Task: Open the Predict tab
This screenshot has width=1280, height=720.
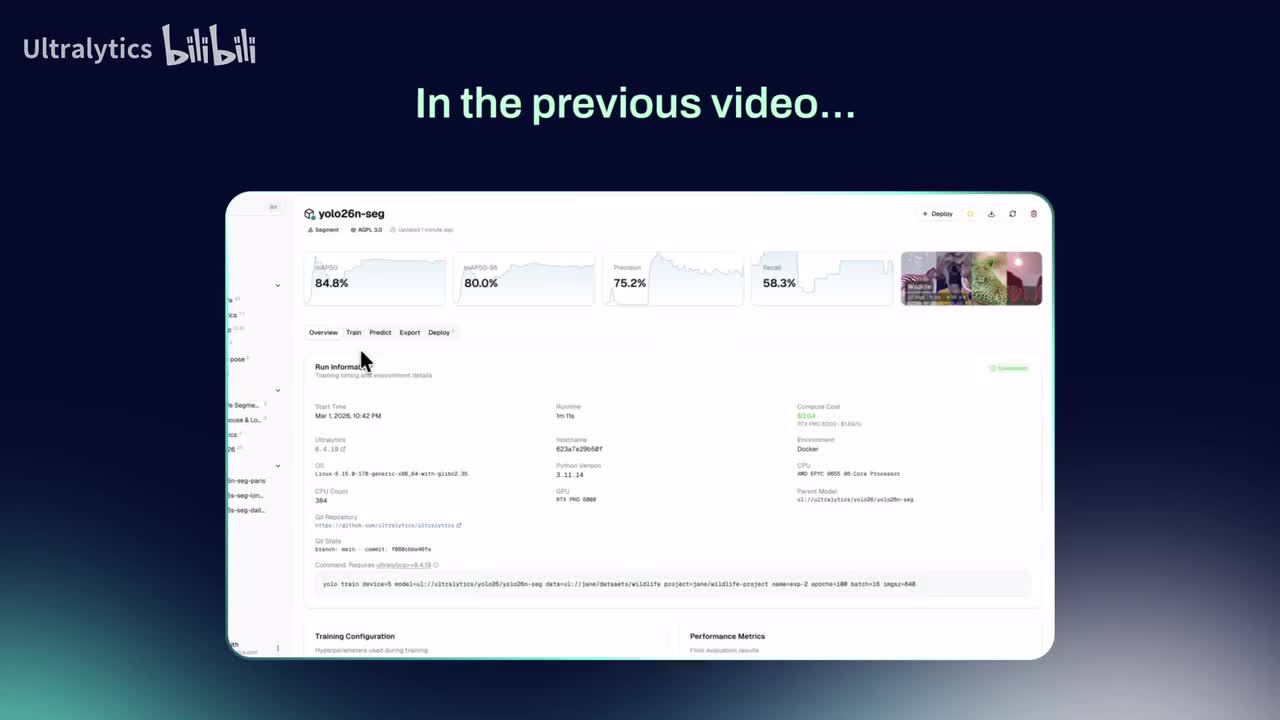Action: point(380,332)
